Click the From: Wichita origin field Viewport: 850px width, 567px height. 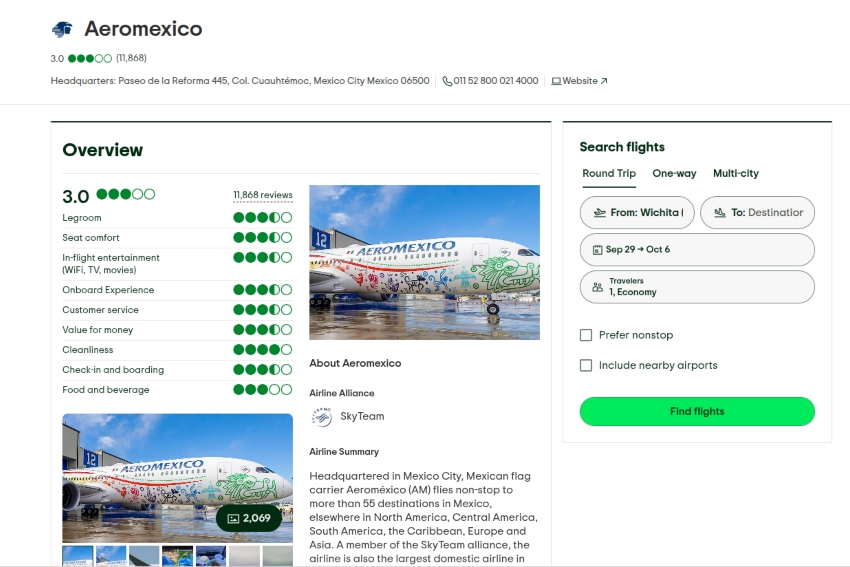point(637,212)
